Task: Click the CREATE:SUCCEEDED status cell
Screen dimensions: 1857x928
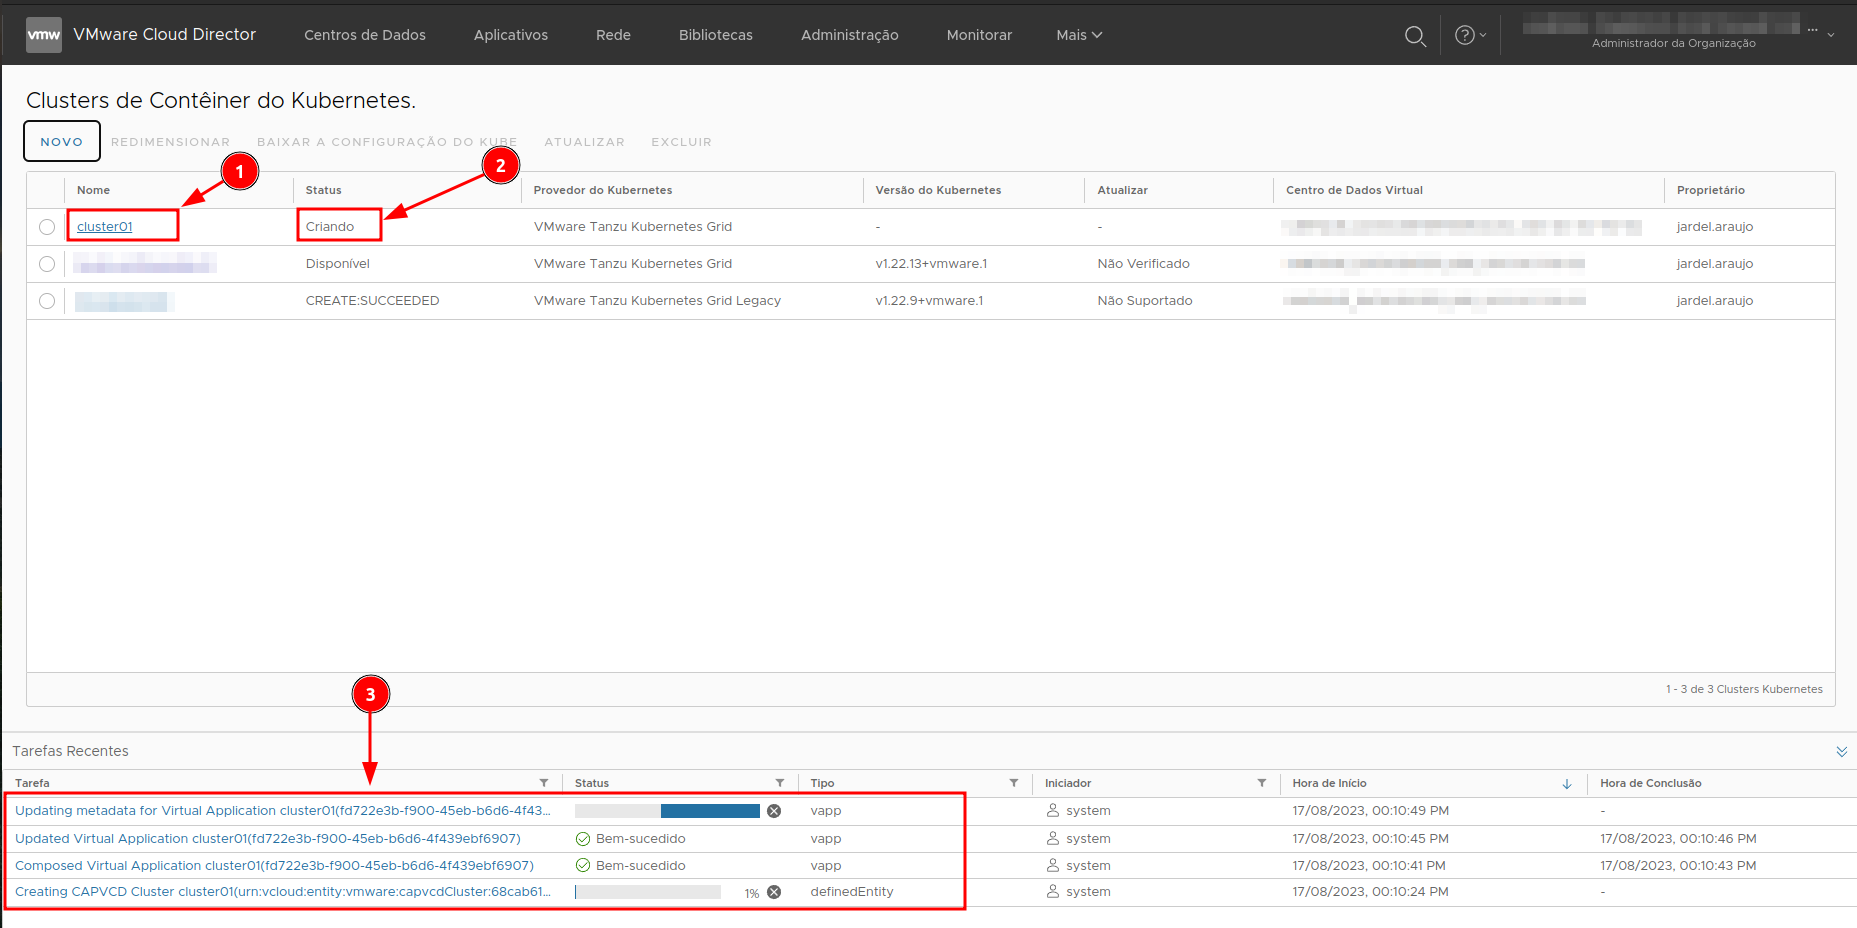Action: click(x=372, y=301)
